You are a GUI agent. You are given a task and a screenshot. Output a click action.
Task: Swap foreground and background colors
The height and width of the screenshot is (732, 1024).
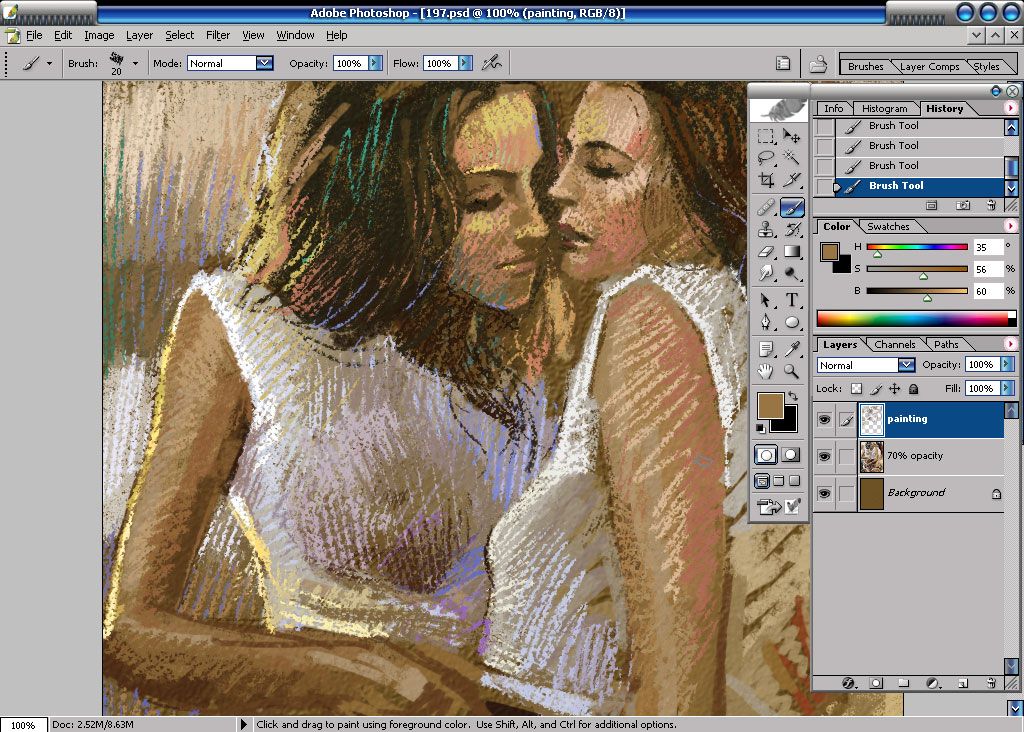coord(793,396)
